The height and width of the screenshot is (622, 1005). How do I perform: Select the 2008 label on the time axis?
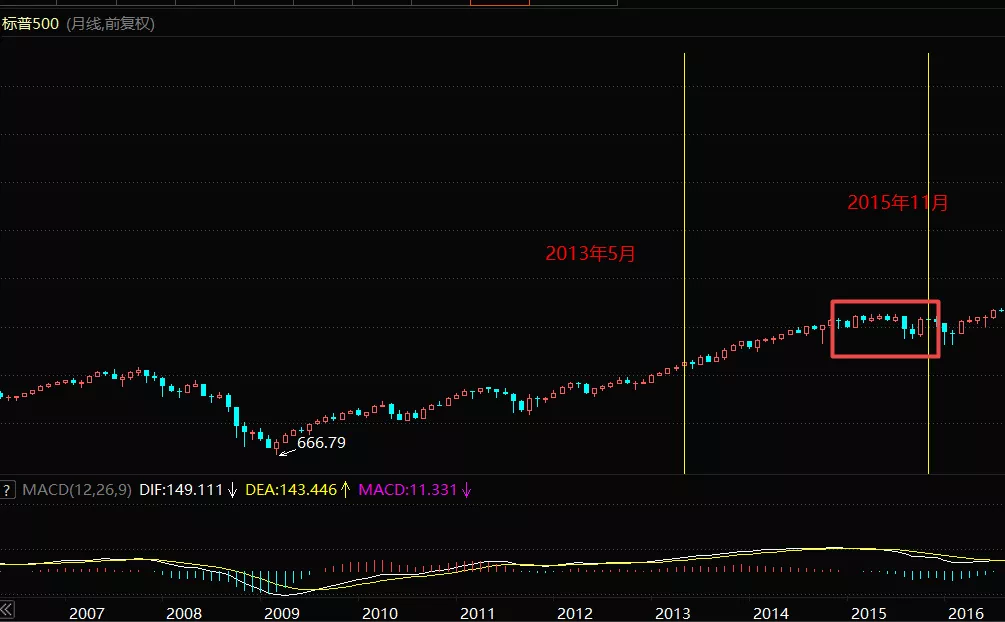coord(184,614)
